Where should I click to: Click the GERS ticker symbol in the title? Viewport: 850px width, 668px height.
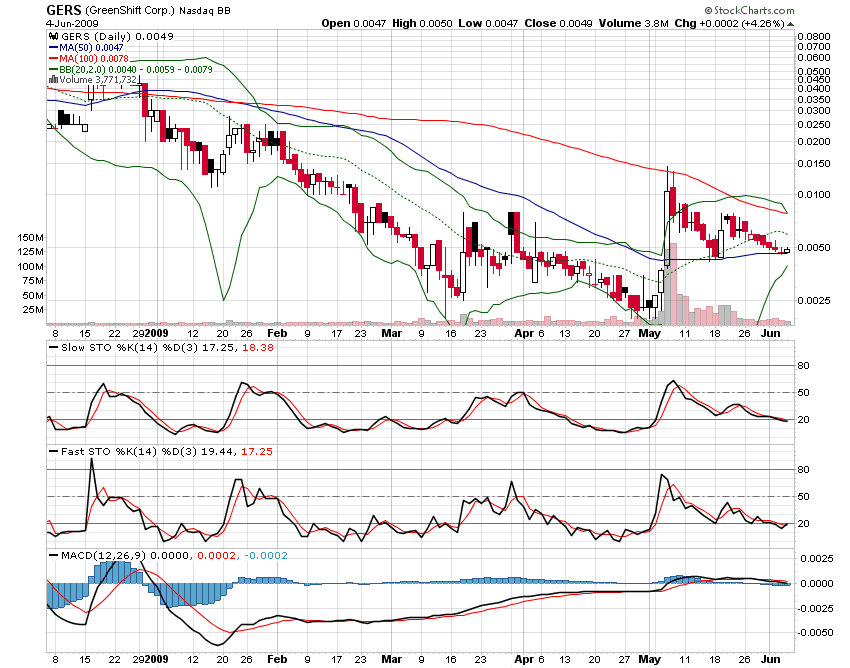63,10
